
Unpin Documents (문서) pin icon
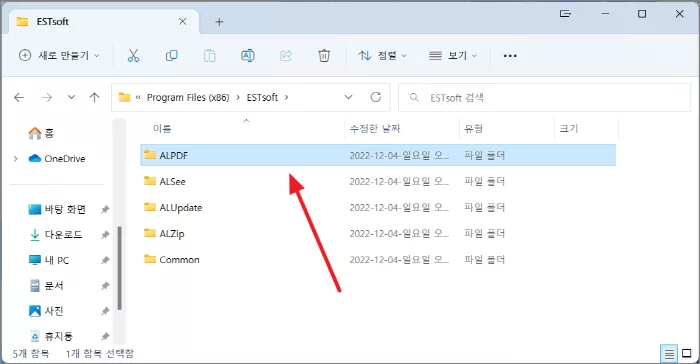tap(105, 285)
